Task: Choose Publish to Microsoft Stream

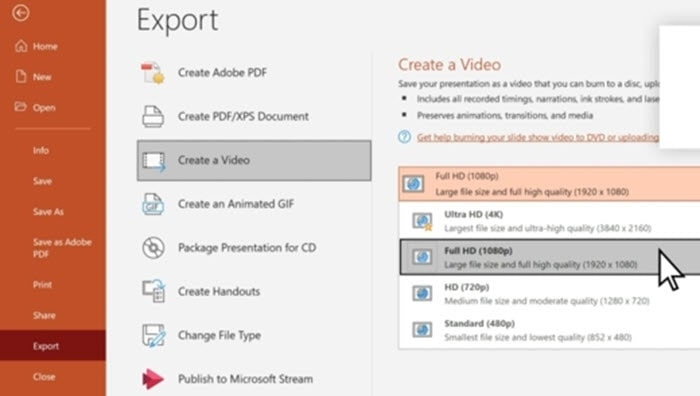Action: pyautogui.click(x=254, y=379)
